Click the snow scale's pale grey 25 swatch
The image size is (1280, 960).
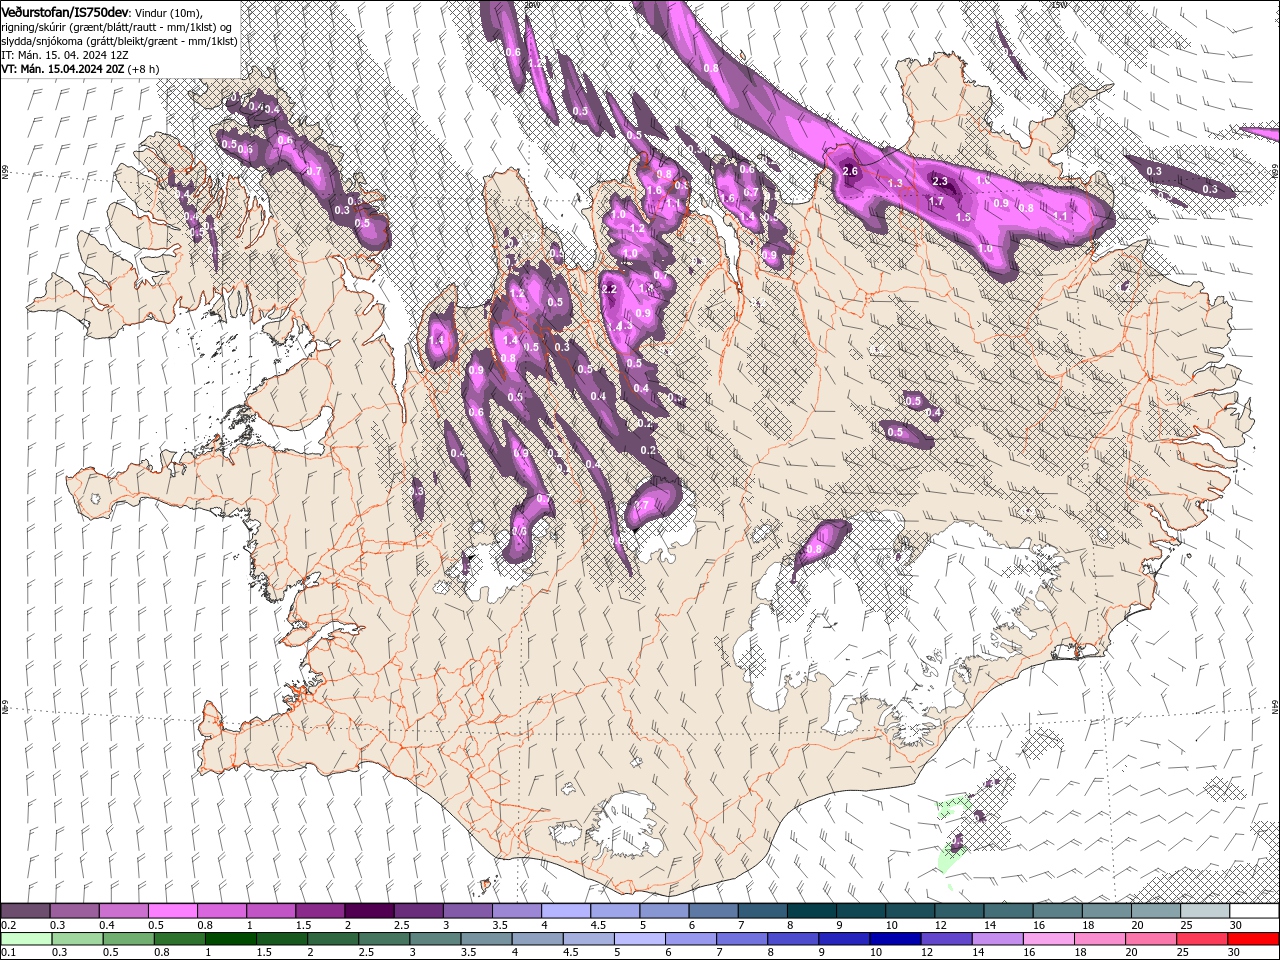[x=1205, y=911]
